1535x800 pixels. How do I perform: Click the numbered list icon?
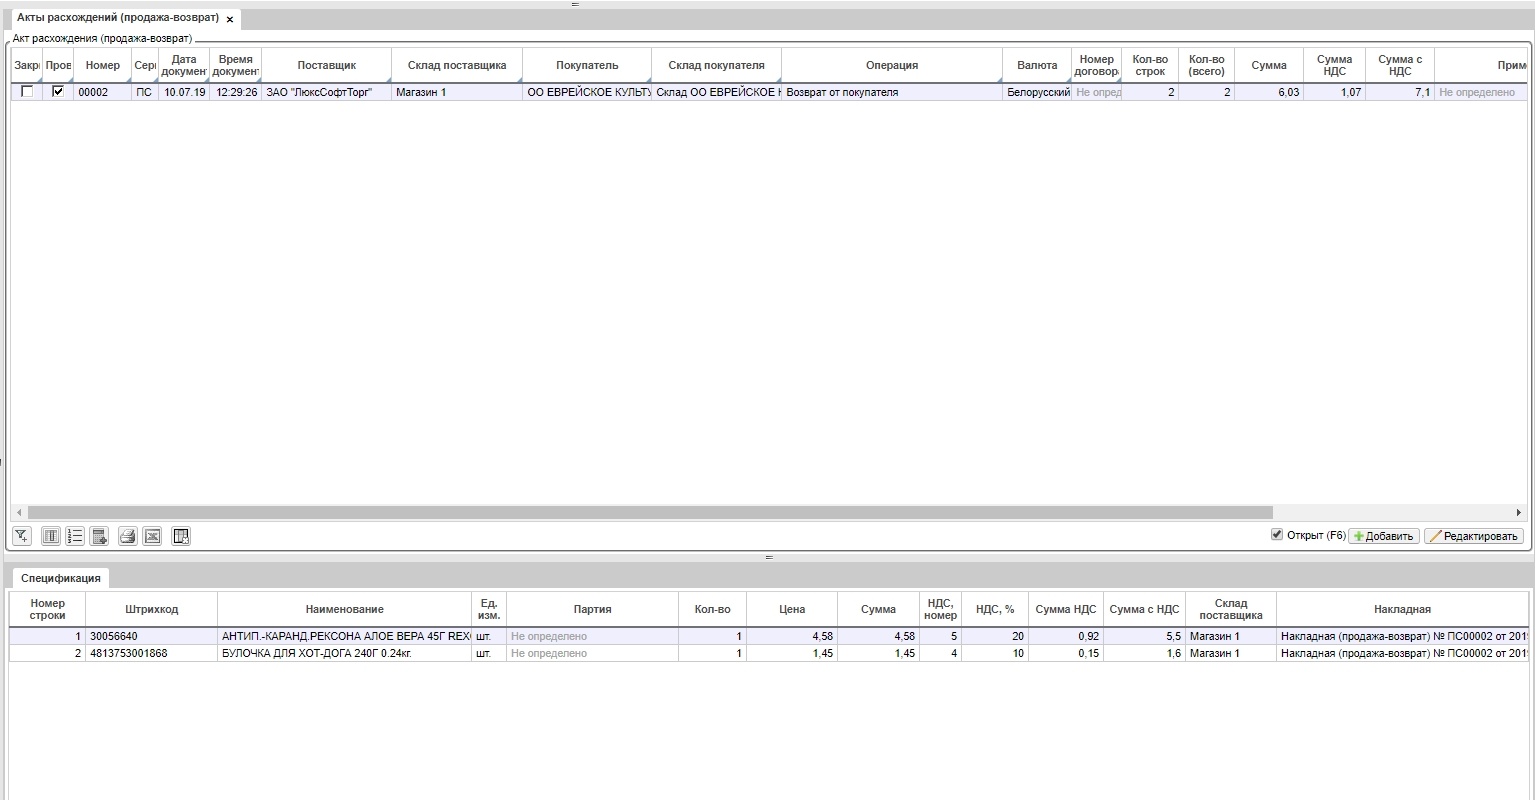click(75, 537)
